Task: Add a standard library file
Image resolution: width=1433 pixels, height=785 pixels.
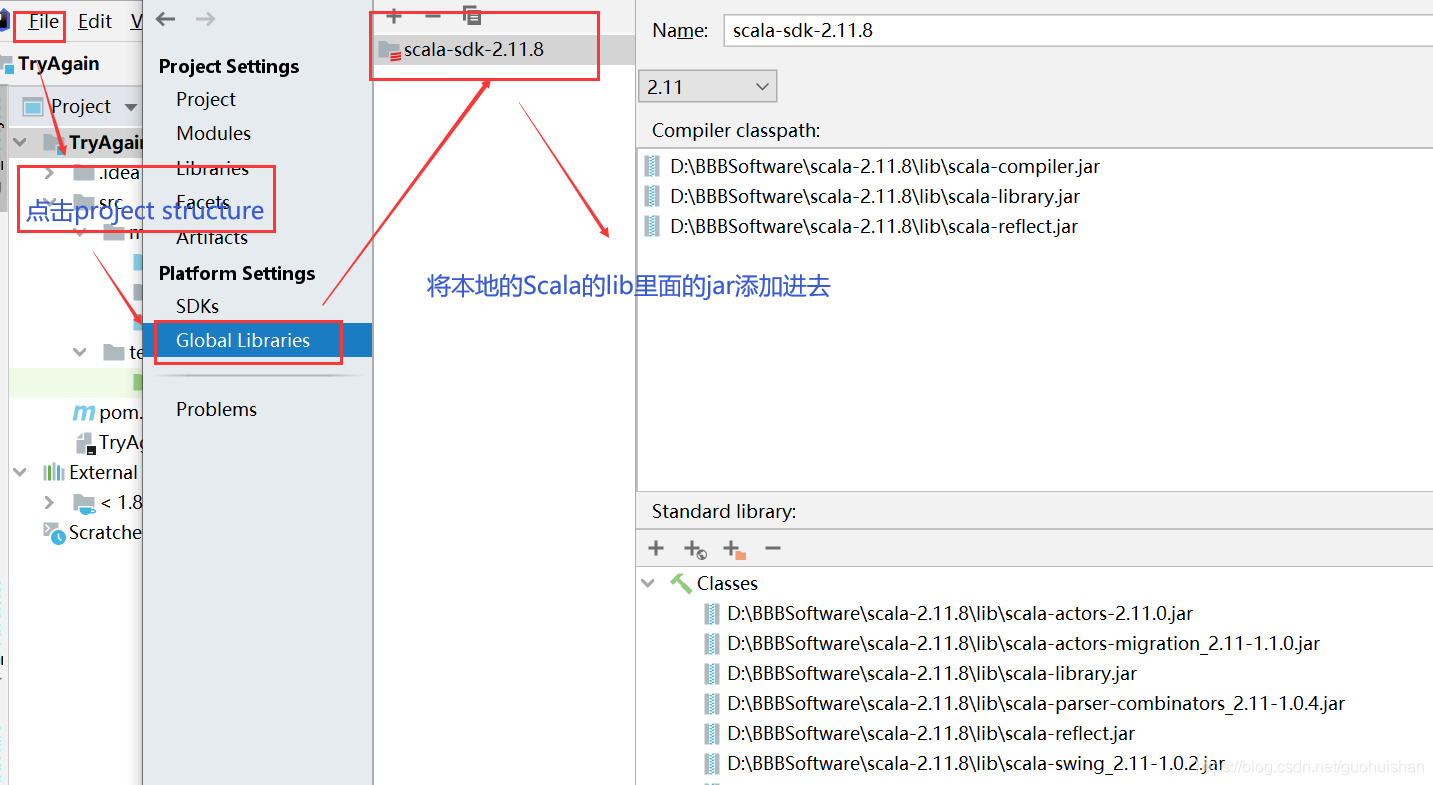Action: pyautogui.click(x=656, y=548)
